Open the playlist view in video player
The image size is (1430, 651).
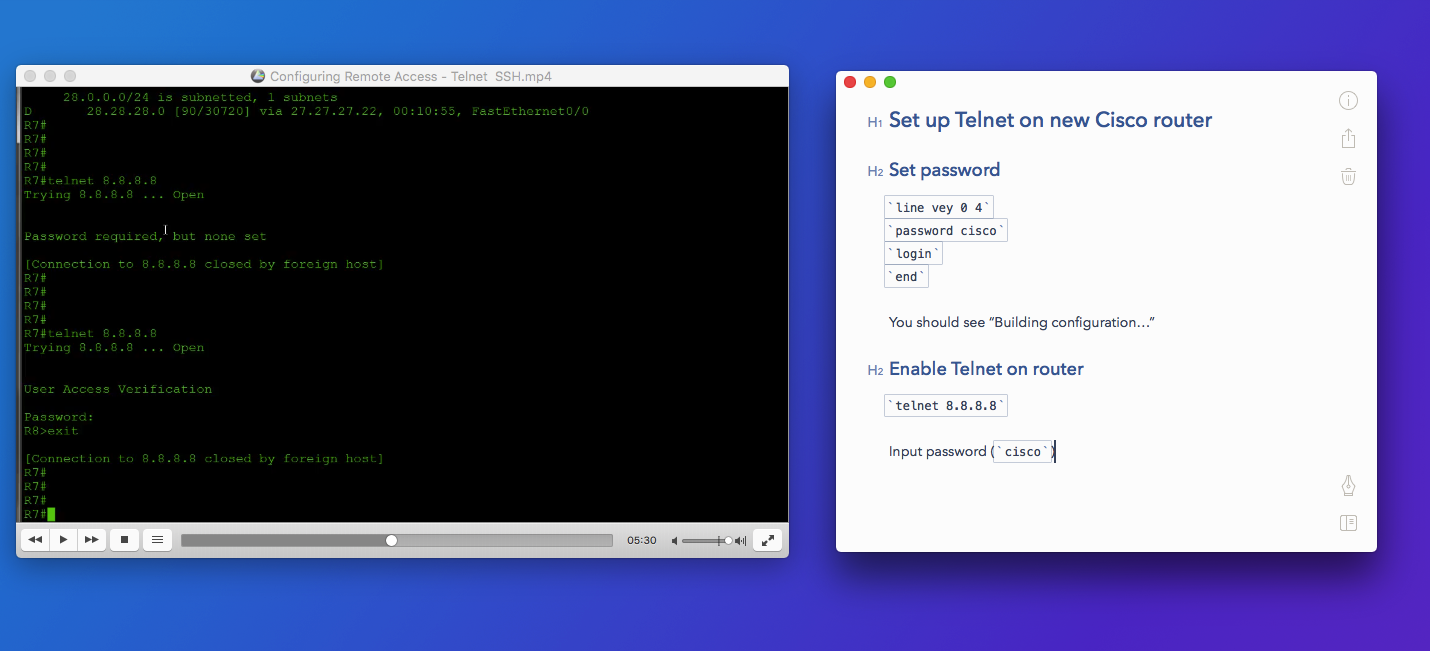[x=157, y=540]
